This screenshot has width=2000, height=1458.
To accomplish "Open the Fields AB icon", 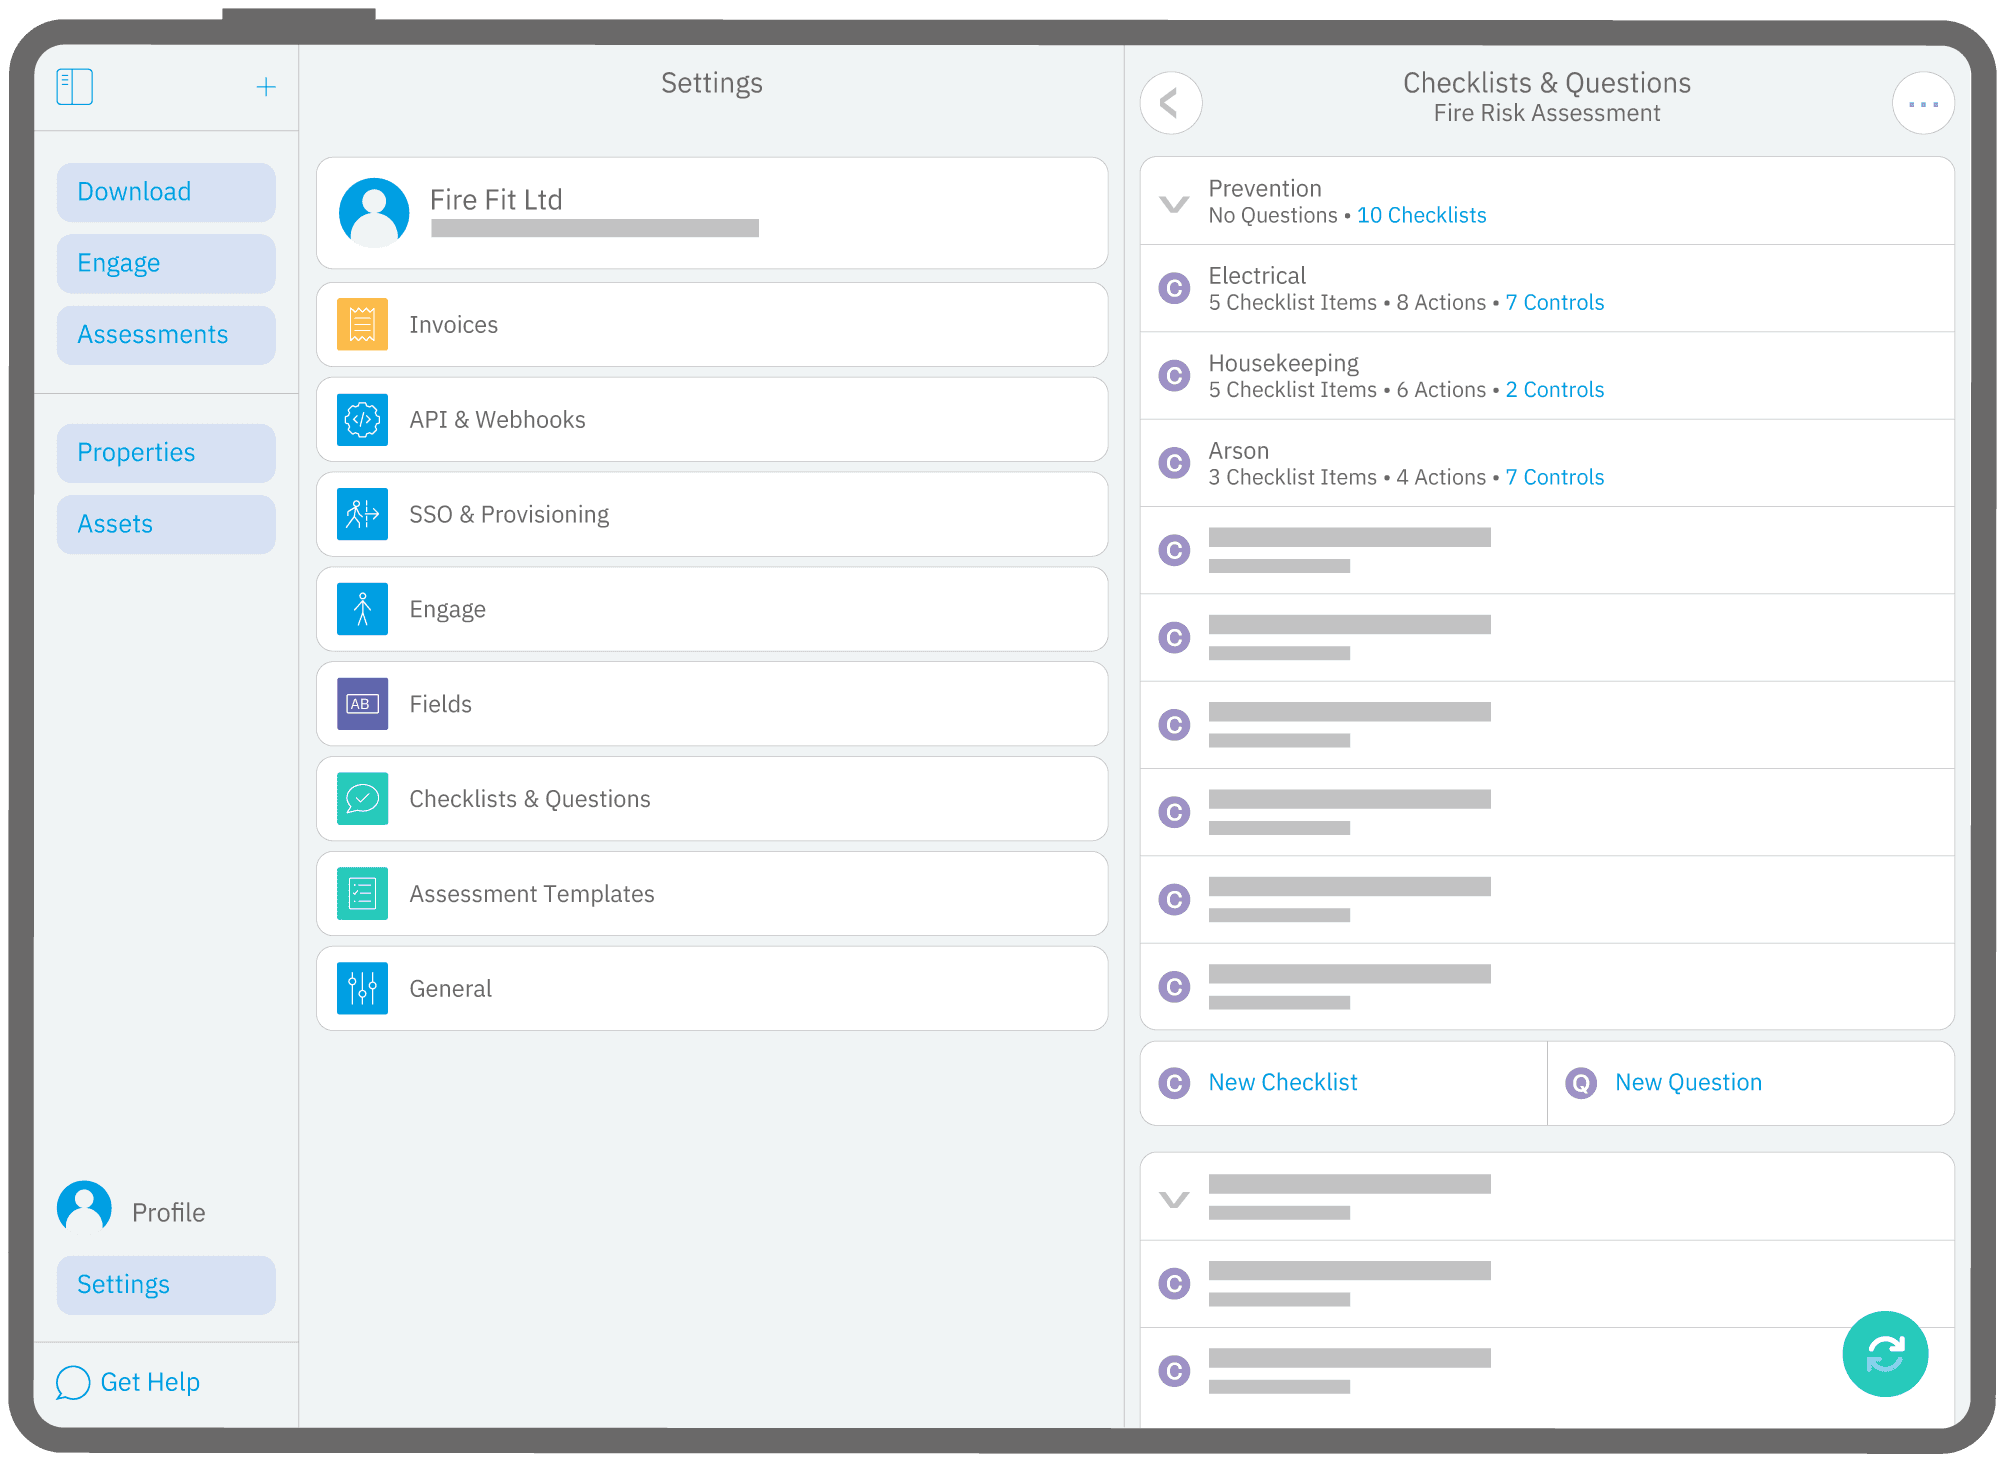I will pos(362,704).
